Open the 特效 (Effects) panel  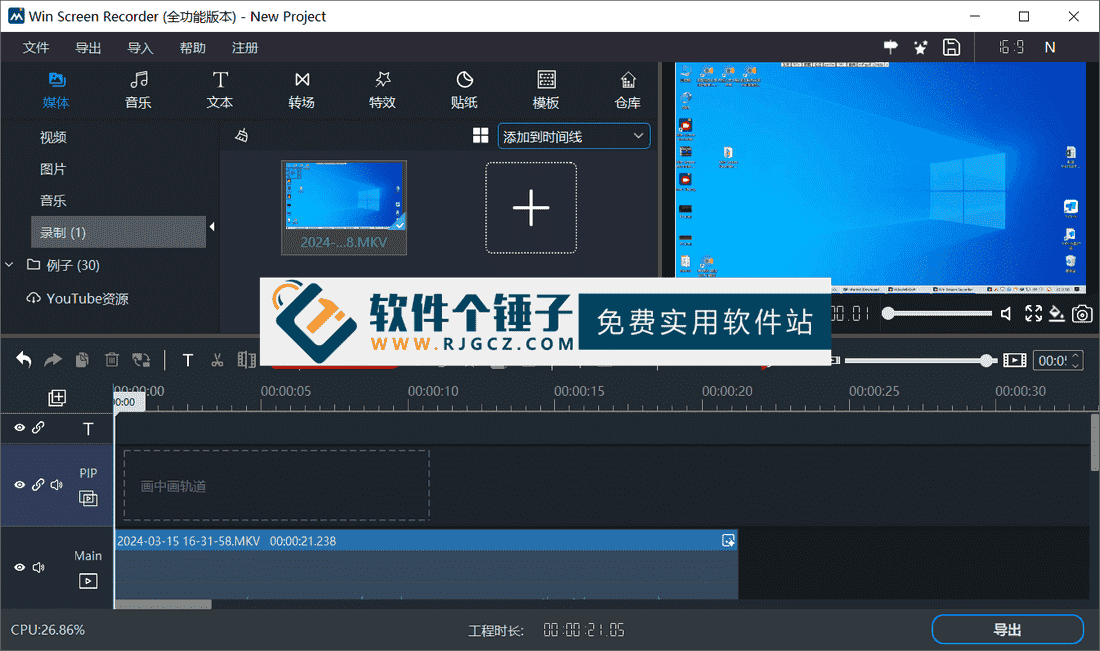coord(382,90)
